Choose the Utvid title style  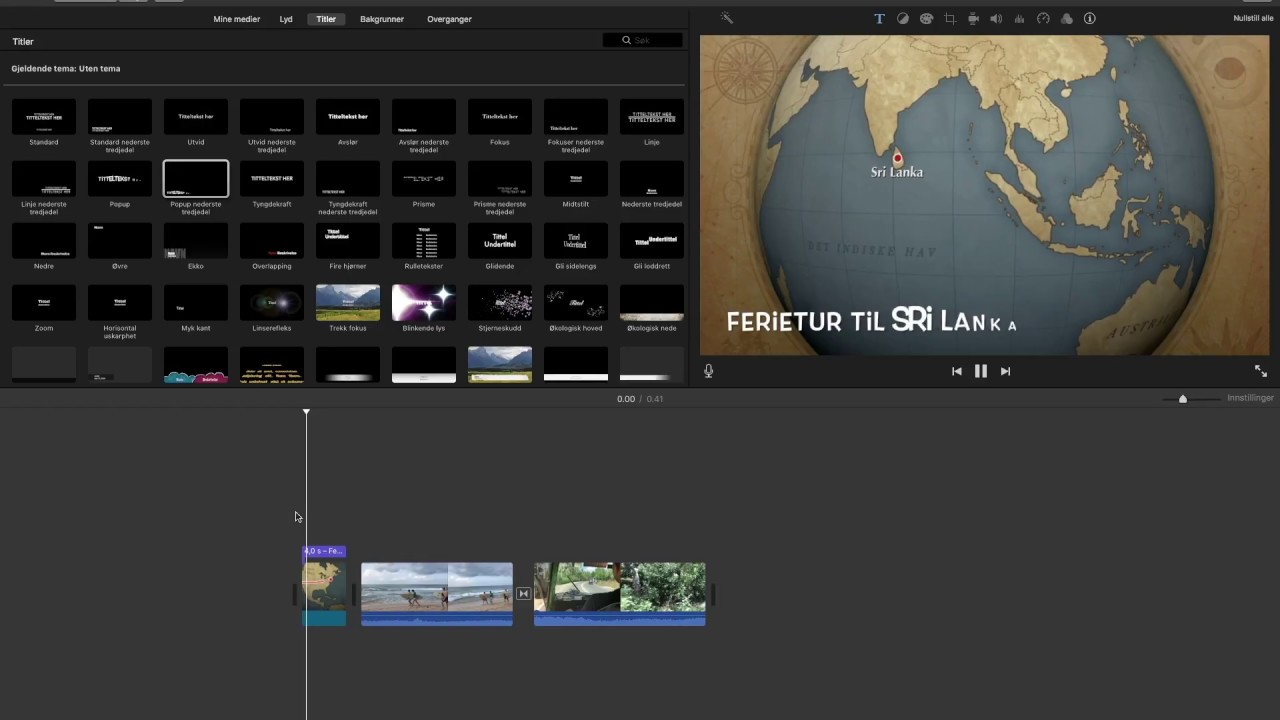tap(196, 117)
